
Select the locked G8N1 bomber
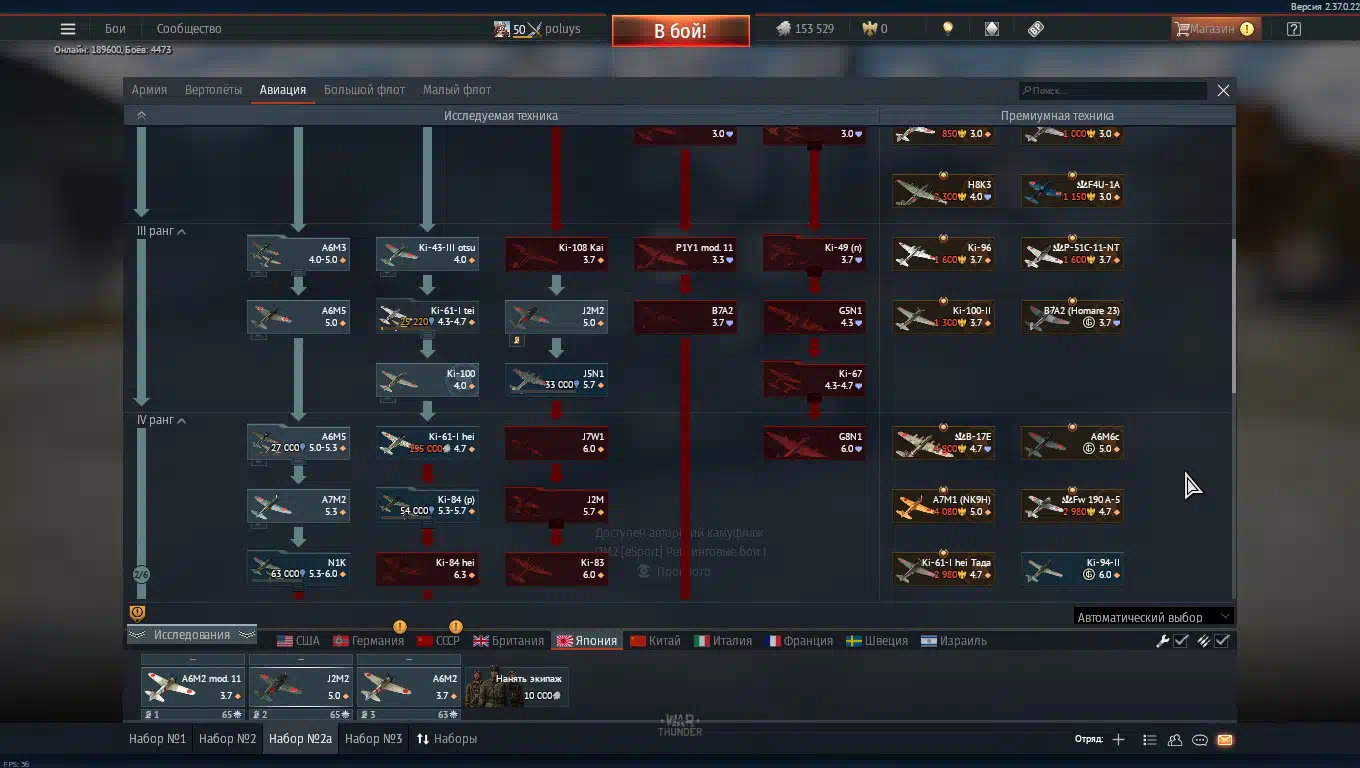(x=814, y=443)
